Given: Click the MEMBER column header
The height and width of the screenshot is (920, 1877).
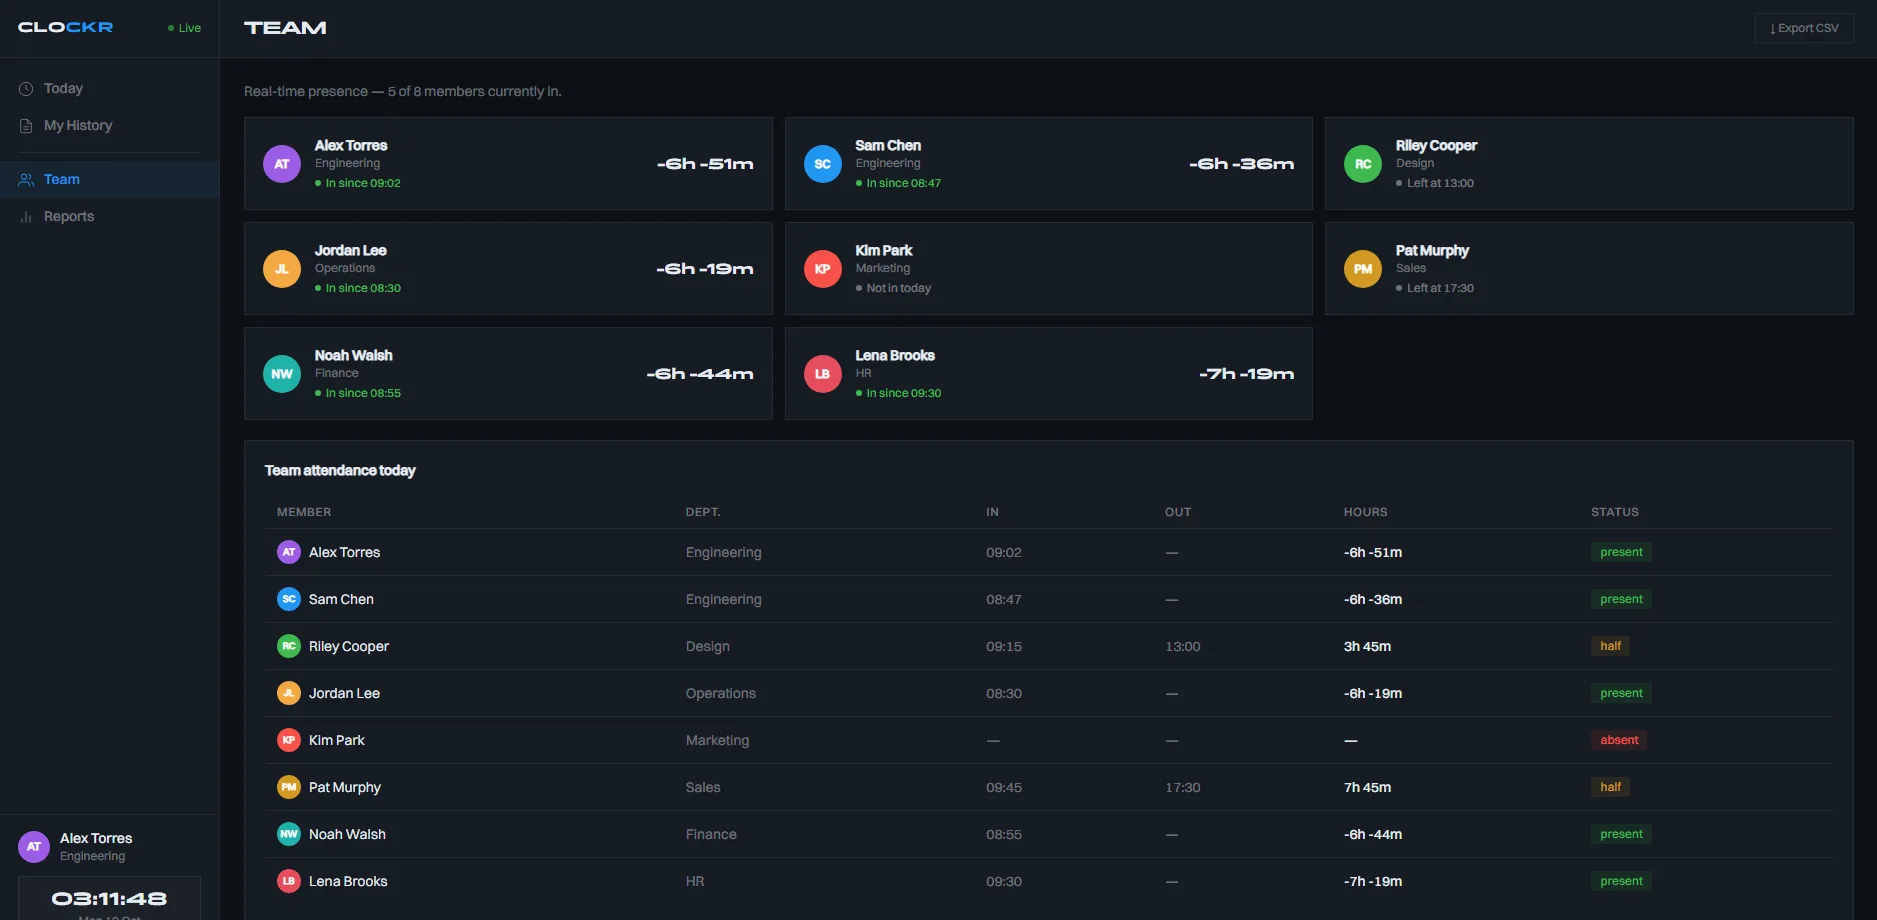Looking at the screenshot, I should 304,512.
